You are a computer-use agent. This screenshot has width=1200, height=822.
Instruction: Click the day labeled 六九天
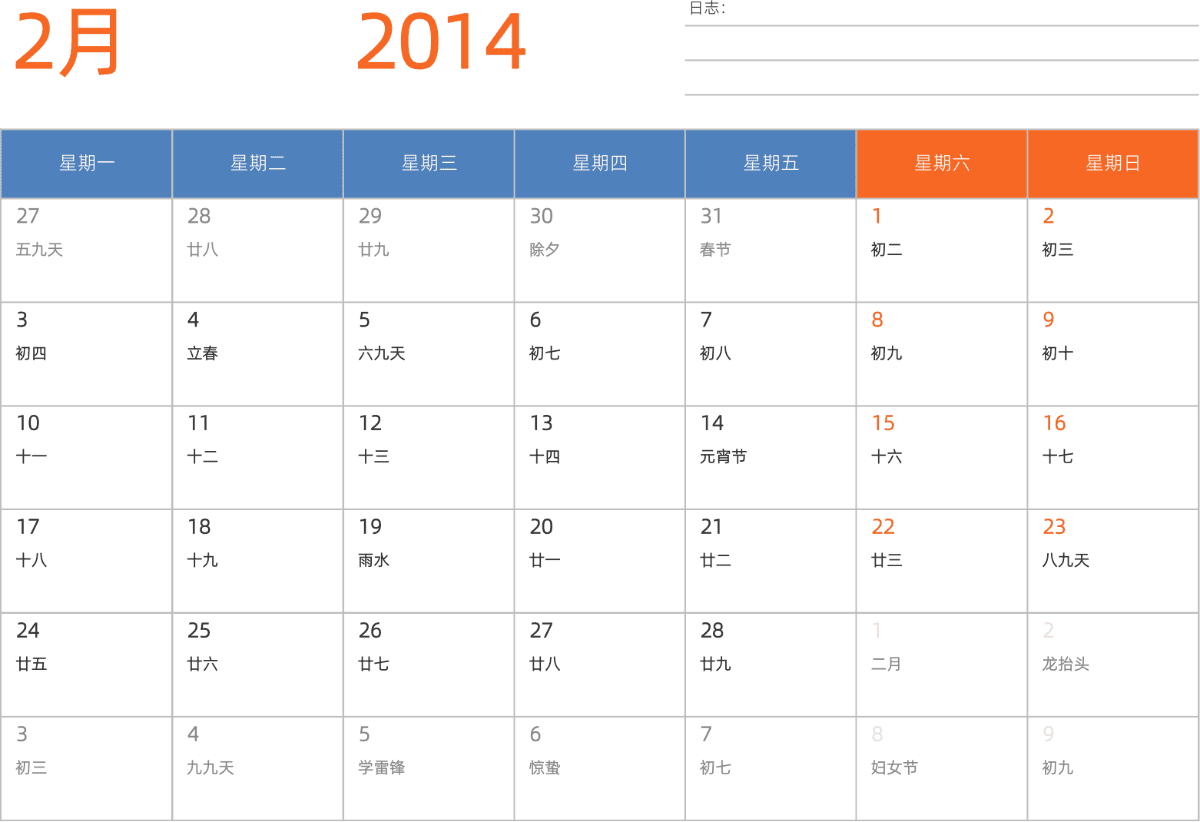[429, 354]
